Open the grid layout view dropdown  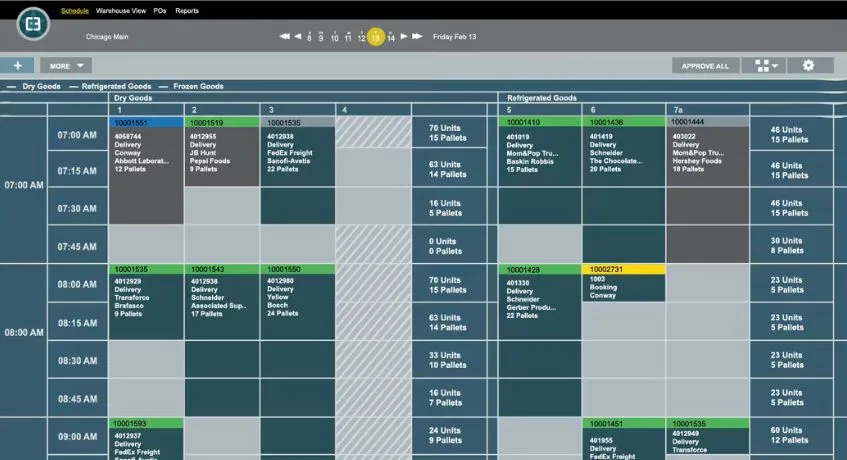[x=765, y=66]
